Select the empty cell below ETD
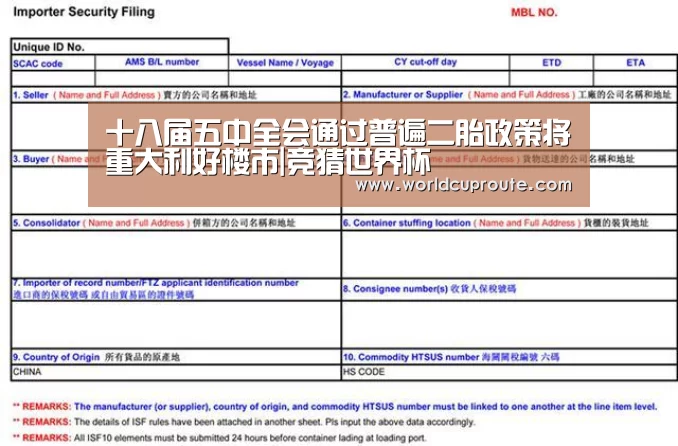Image resolution: width=678 pixels, height=446 pixels. (x=552, y=79)
